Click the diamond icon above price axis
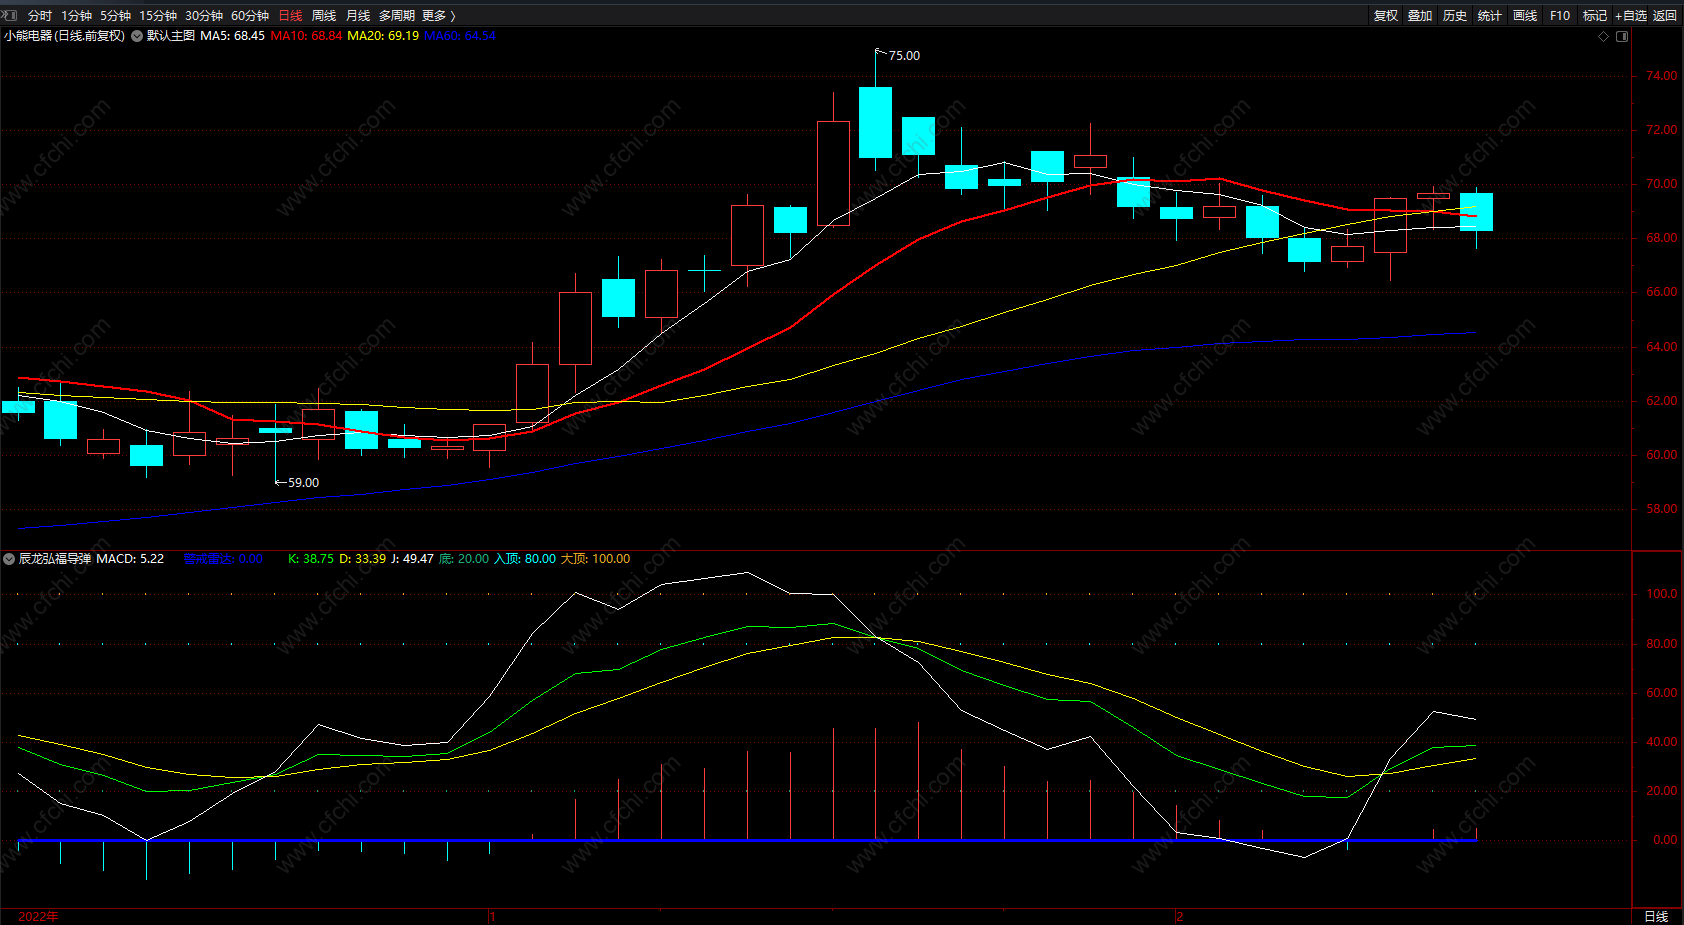 click(1604, 36)
